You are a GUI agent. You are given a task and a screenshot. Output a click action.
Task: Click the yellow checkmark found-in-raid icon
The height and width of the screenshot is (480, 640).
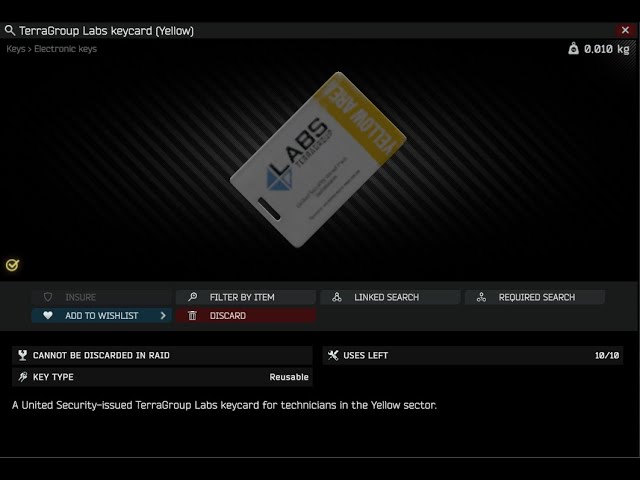click(12, 265)
